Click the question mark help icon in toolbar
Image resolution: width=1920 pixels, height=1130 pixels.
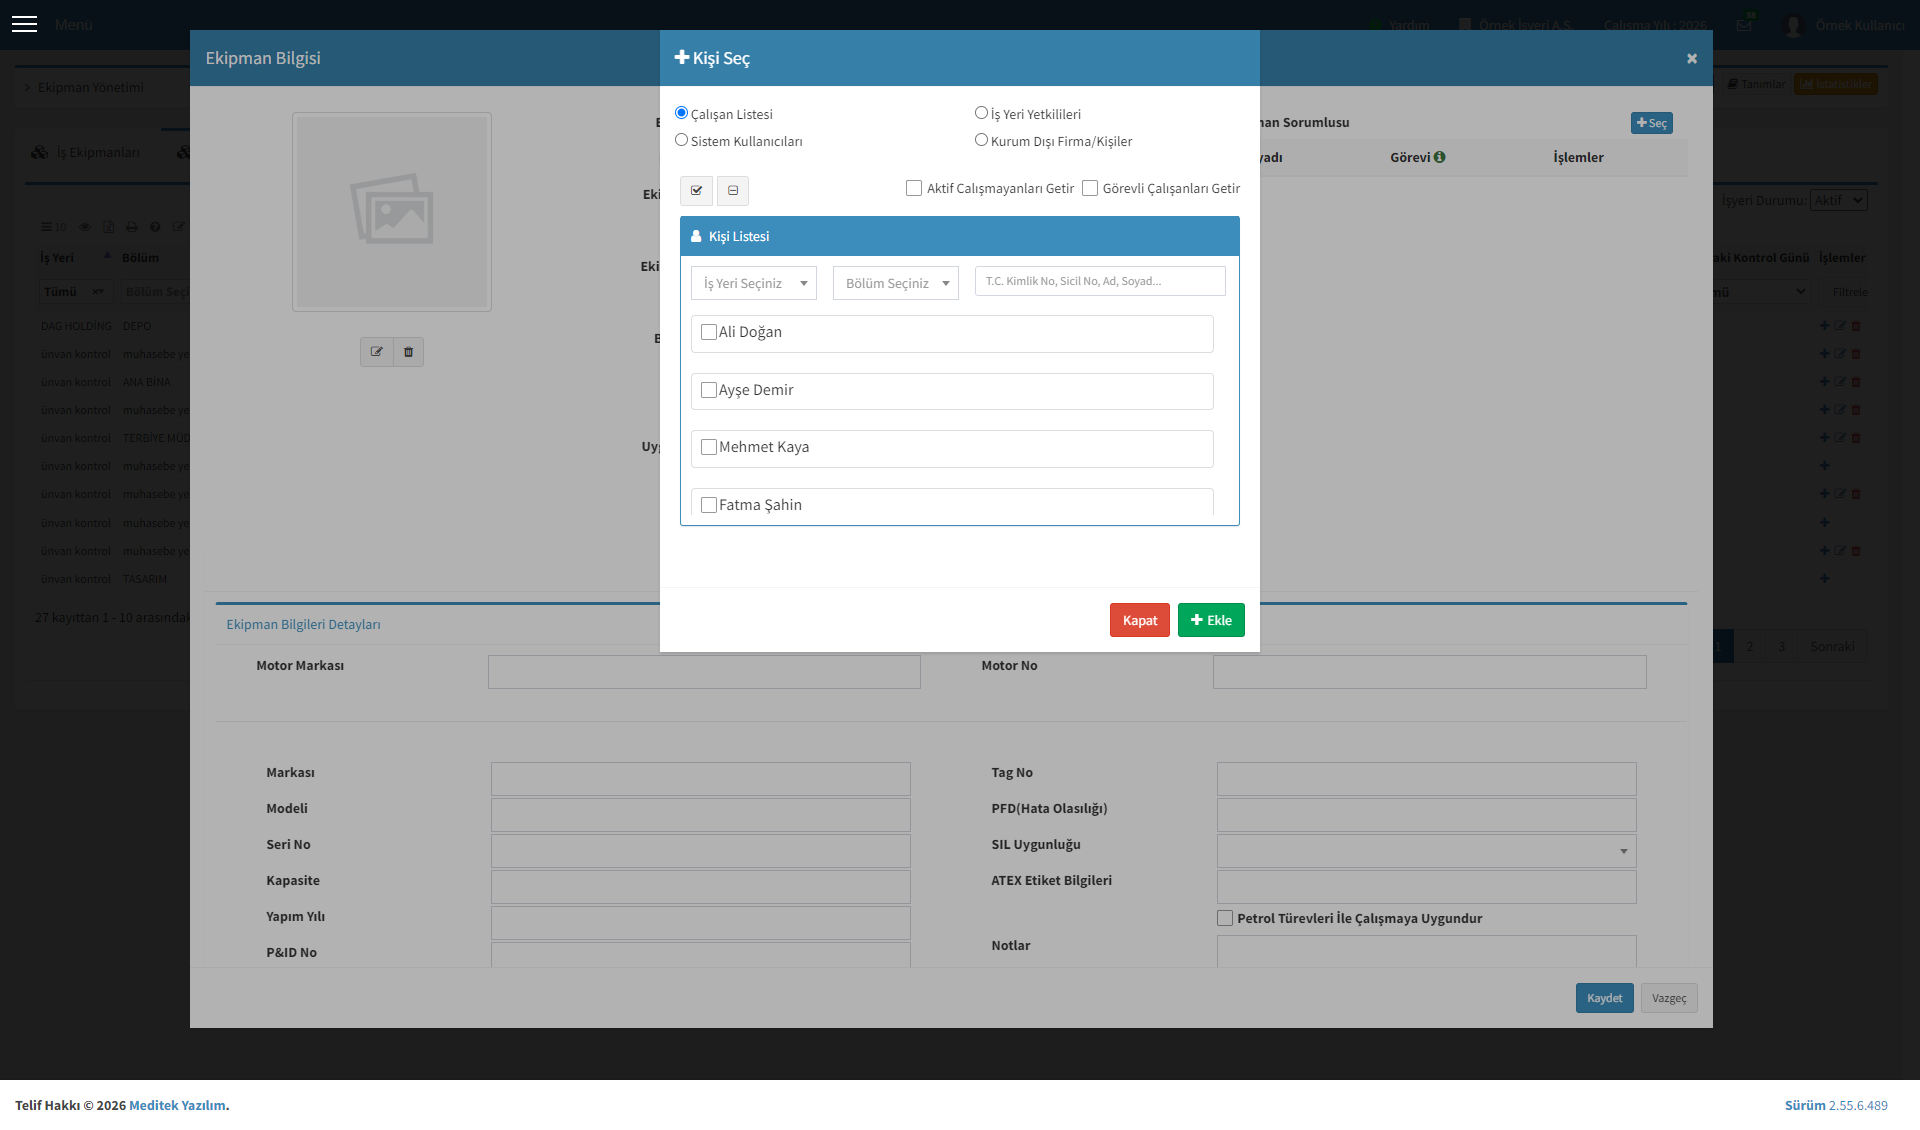pos(155,227)
